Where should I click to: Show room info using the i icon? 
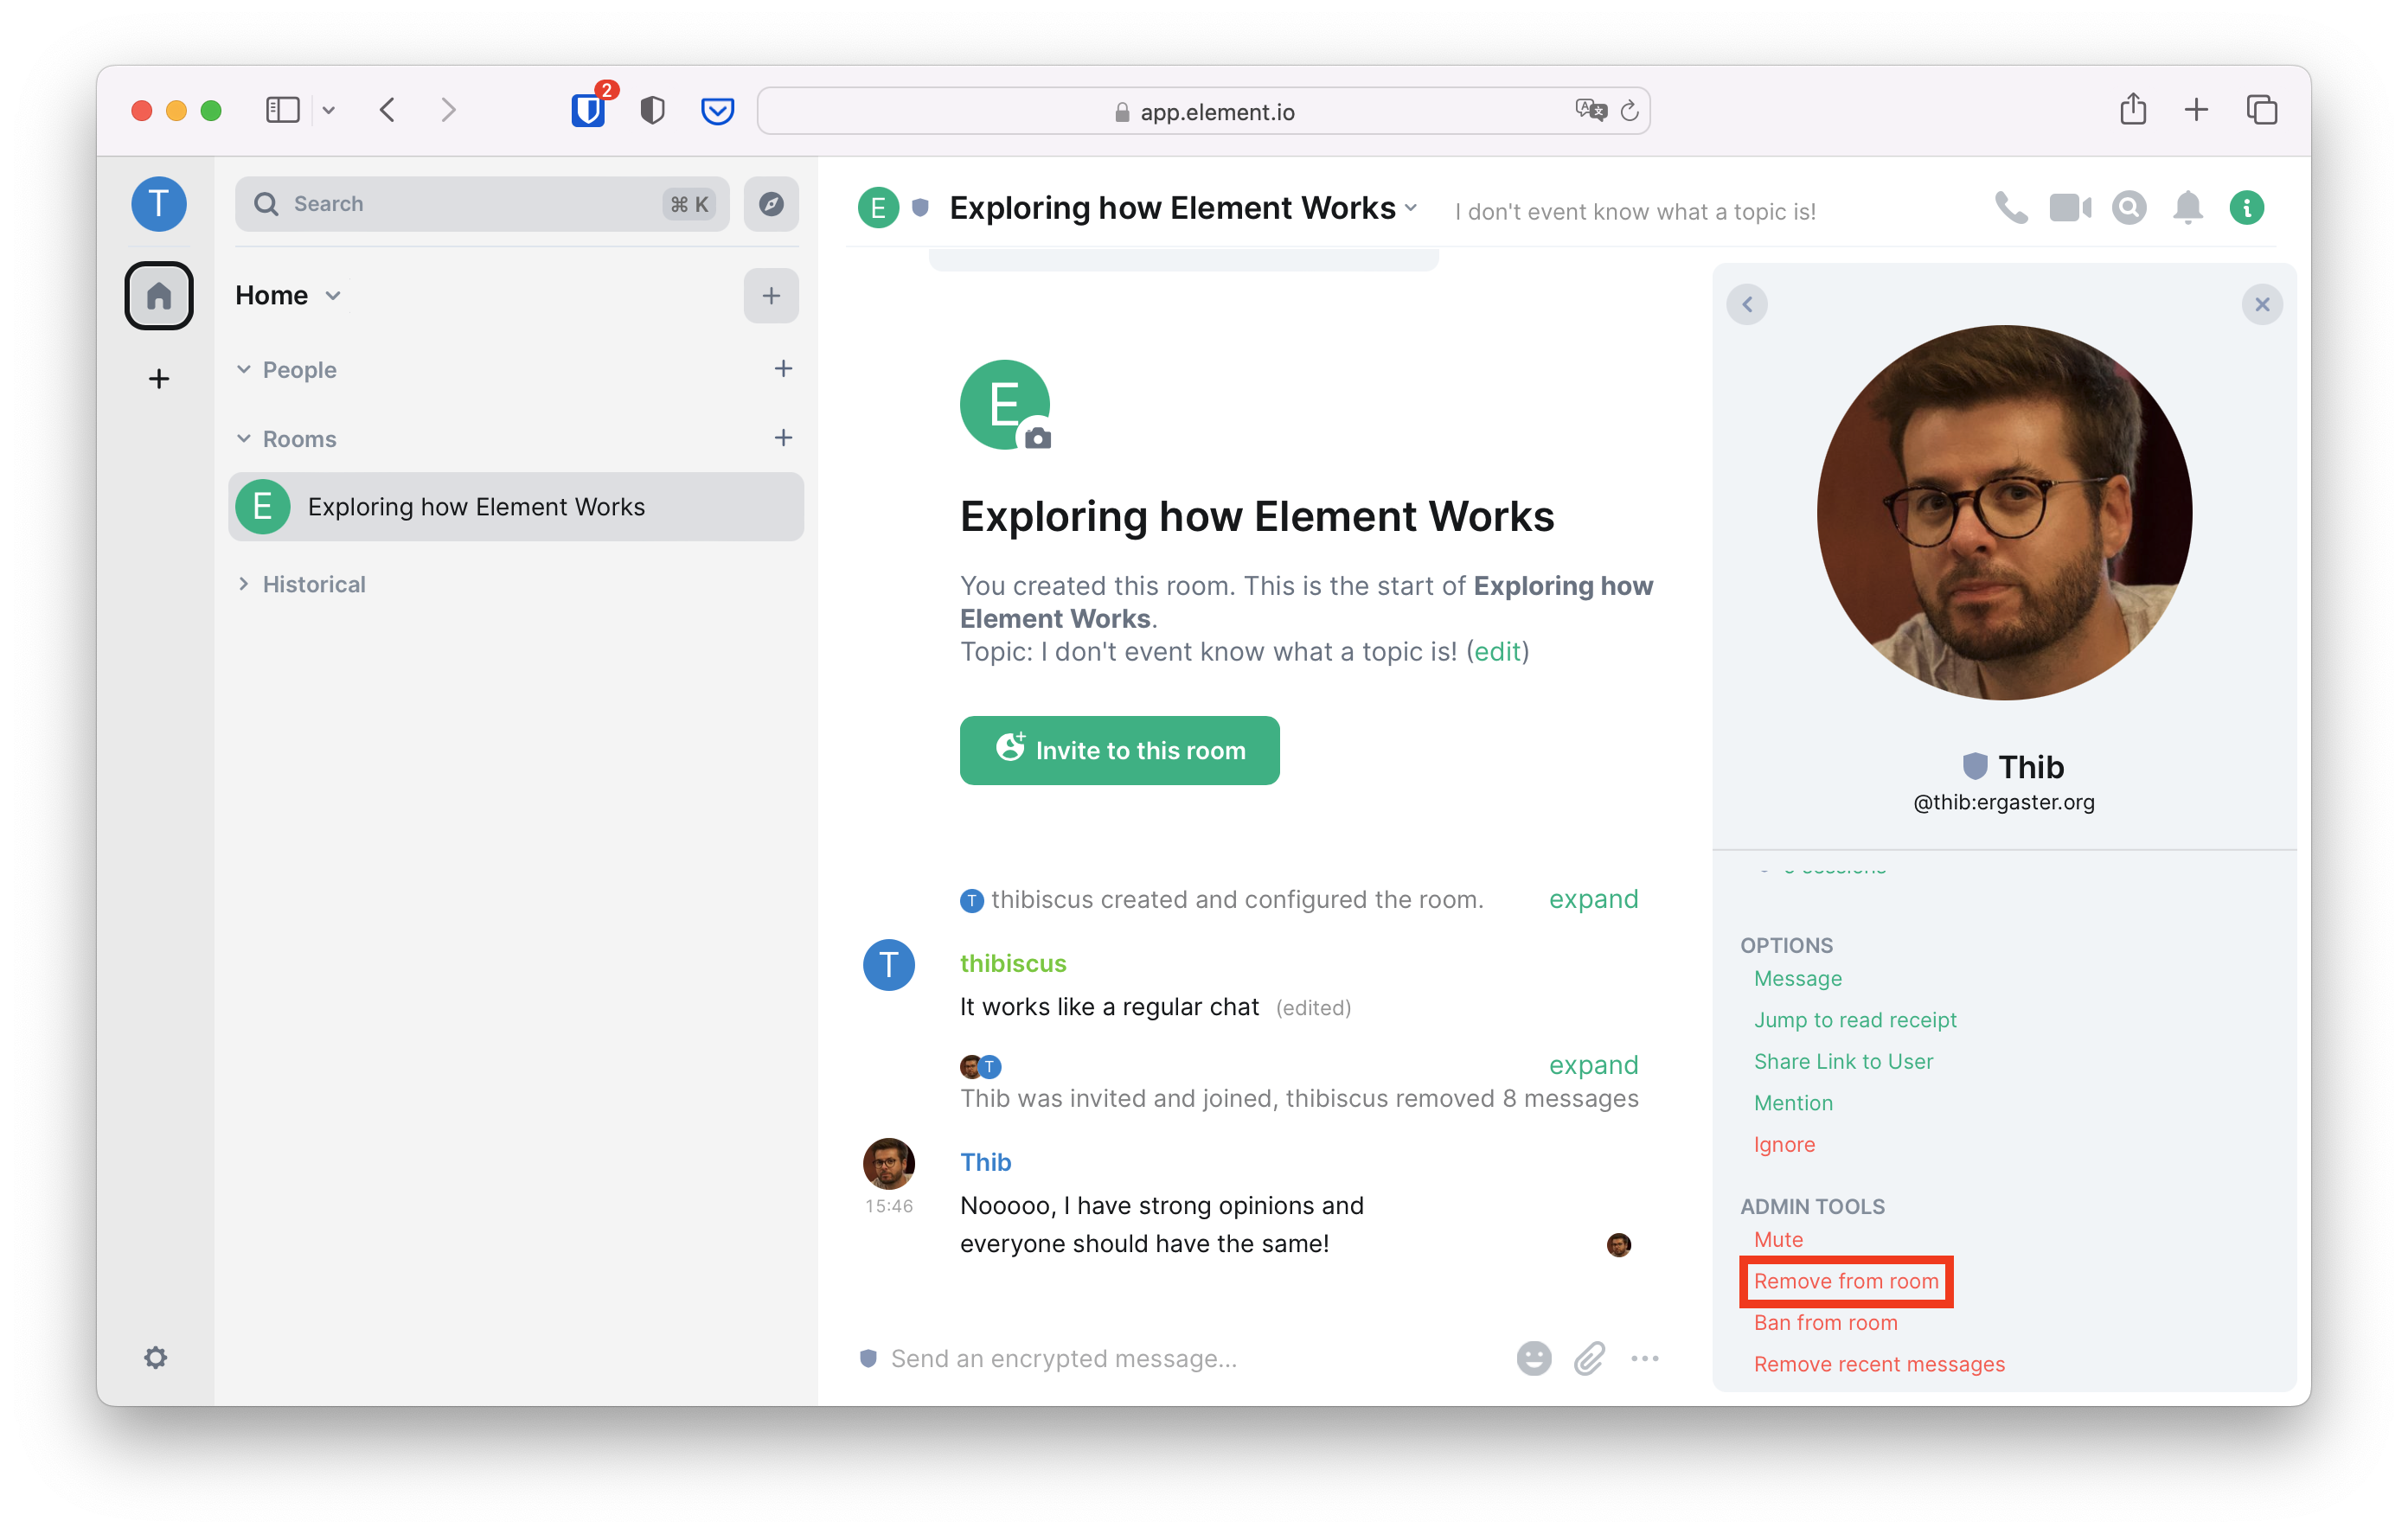[2246, 207]
